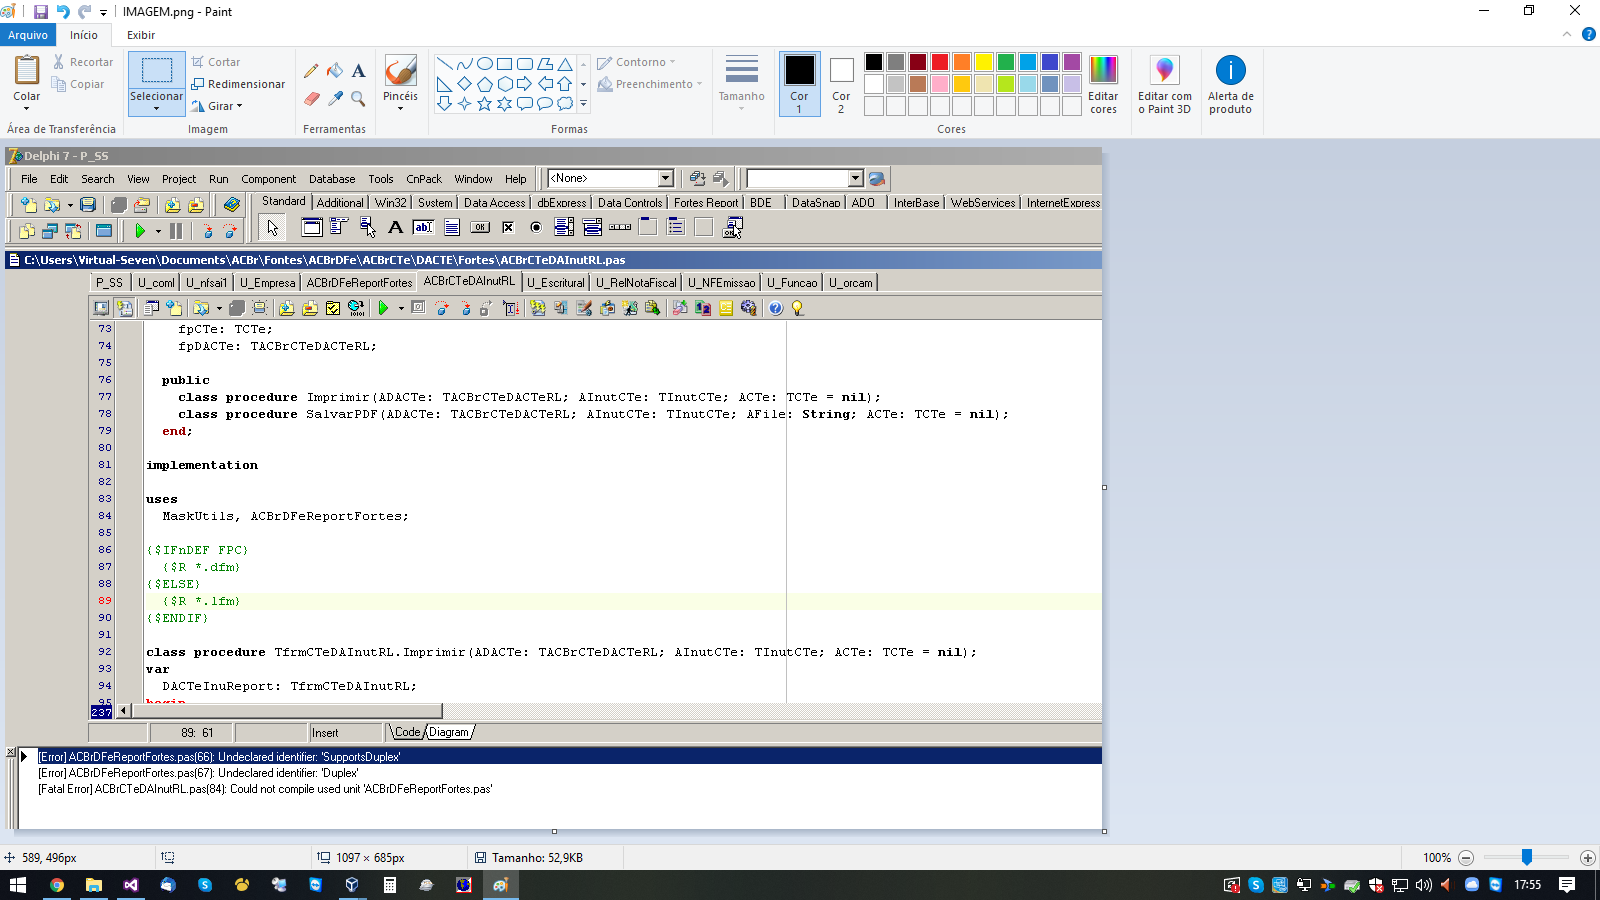
Task: Open Visual Studio from taskbar
Action: pyautogui.click(x=131, y=885)
